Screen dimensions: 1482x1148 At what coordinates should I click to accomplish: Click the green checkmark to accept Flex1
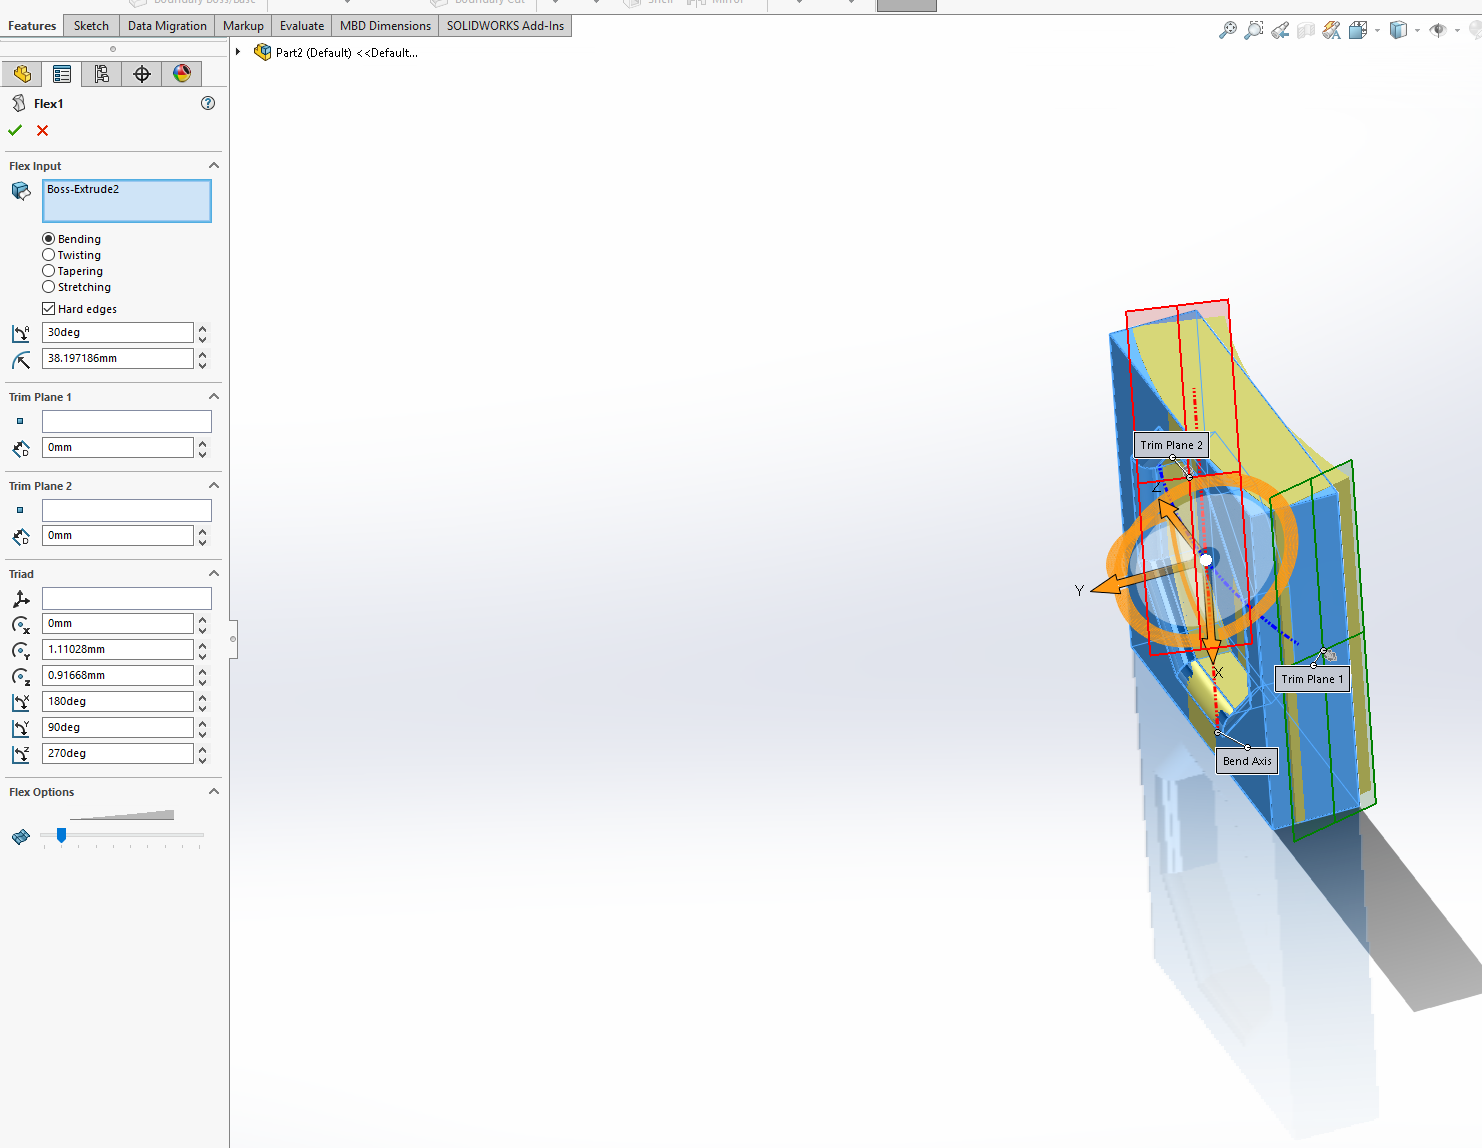pos(15,130)
